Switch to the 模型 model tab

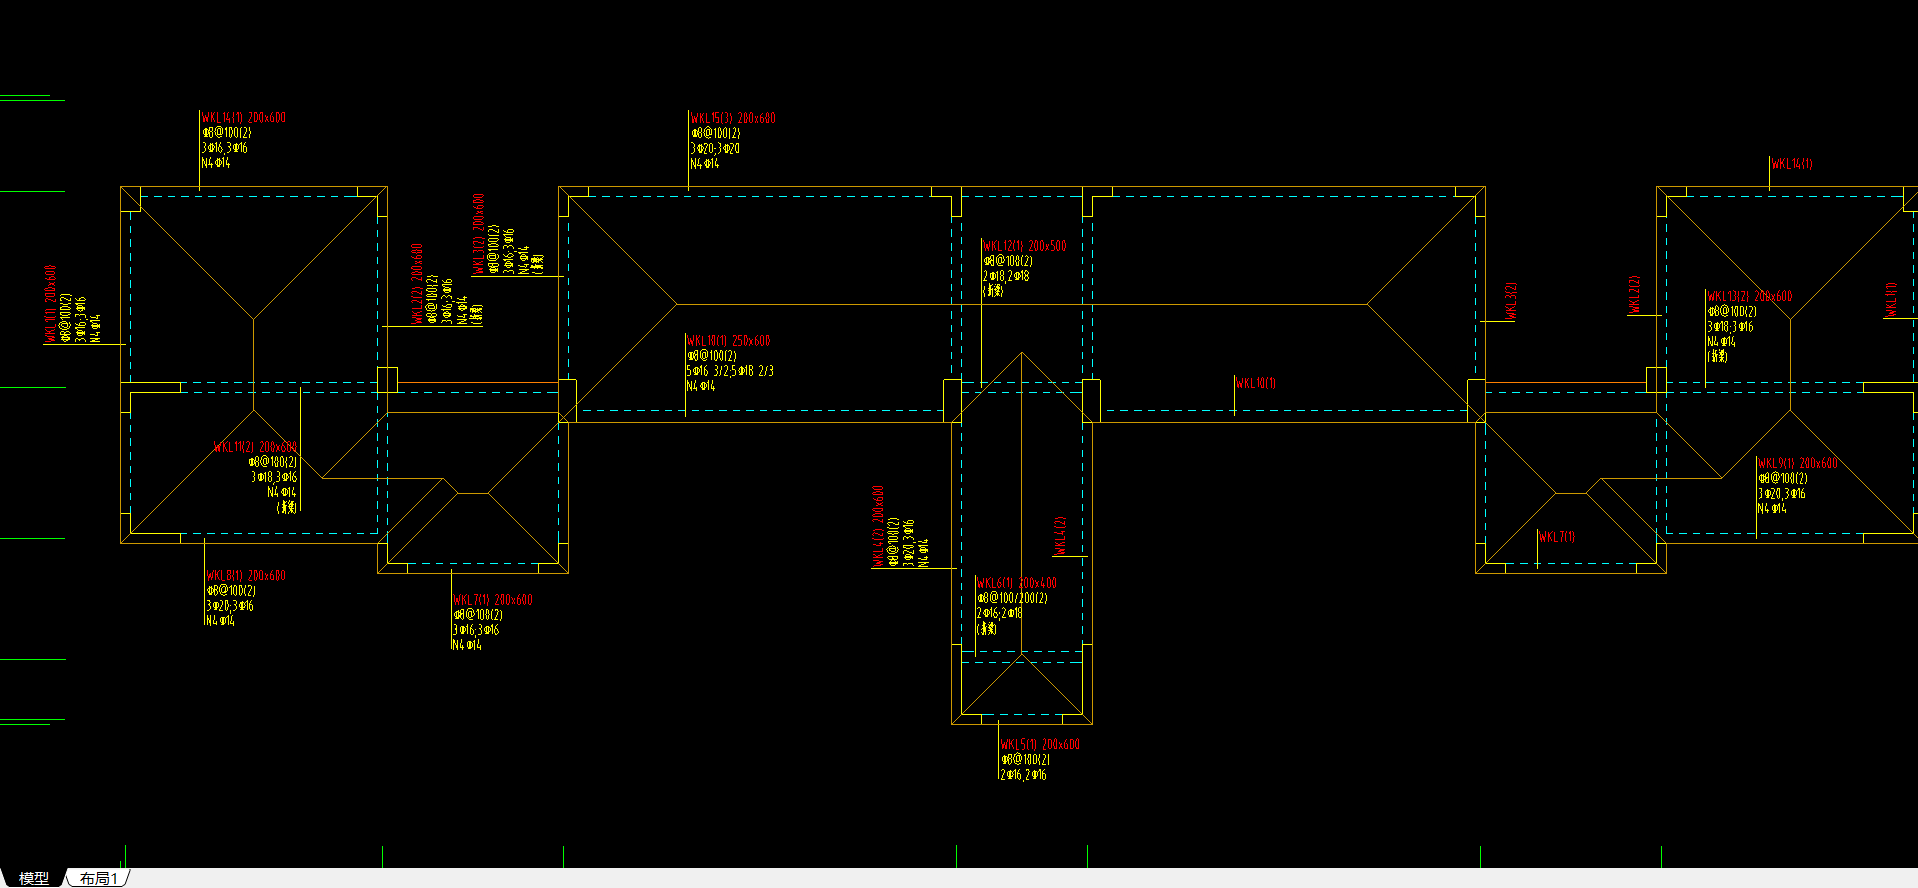click(33, 878)
